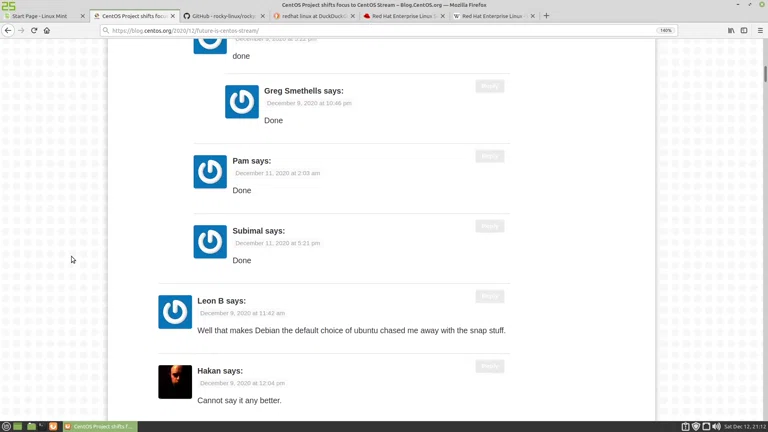
Task: Open the redhat linux DuckDuckGo tab
Action: coord(310,16)
